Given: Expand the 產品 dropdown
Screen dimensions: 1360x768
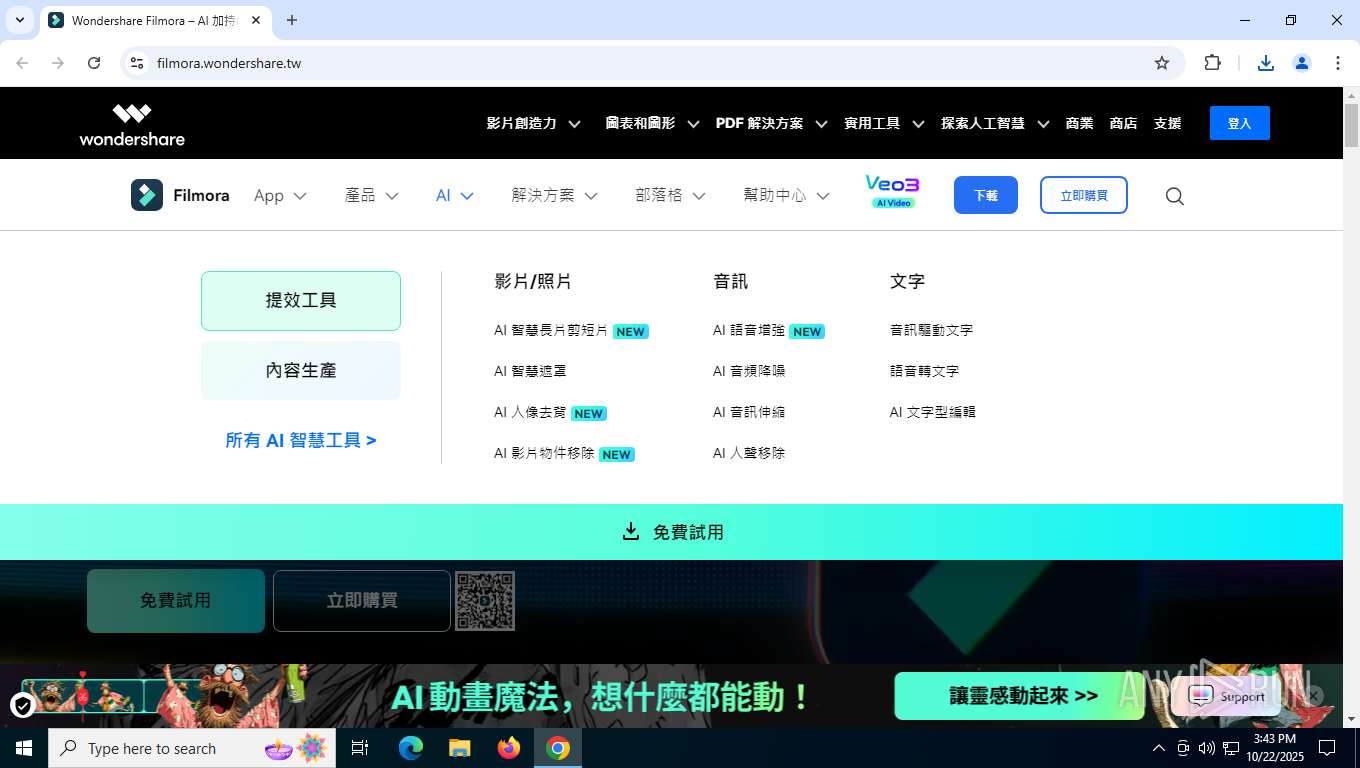Looking at the screenshot, I should [x=372, y=196].
